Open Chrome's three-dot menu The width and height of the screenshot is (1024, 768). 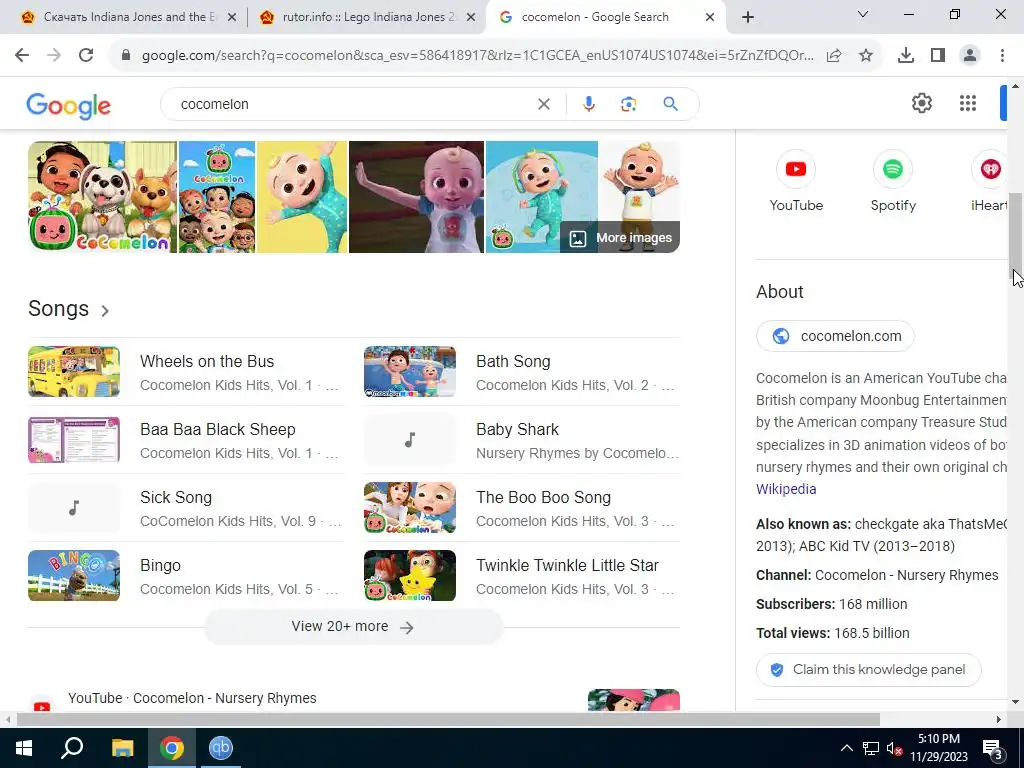(1002, 56)
